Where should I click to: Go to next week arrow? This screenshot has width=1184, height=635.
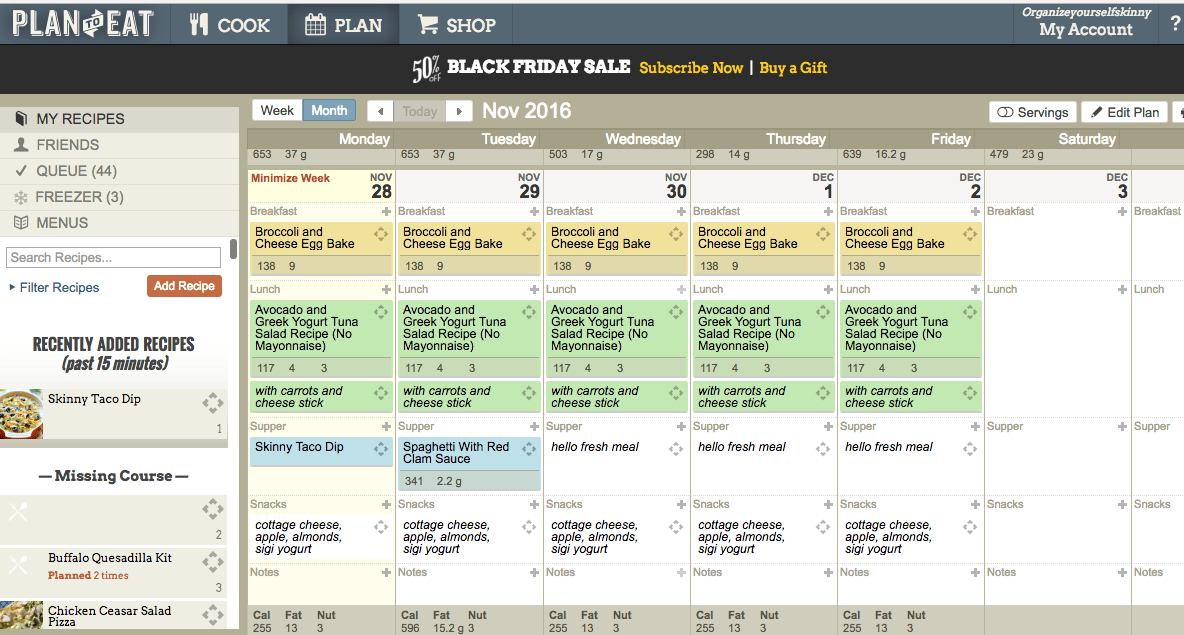[x=459, y=112]
